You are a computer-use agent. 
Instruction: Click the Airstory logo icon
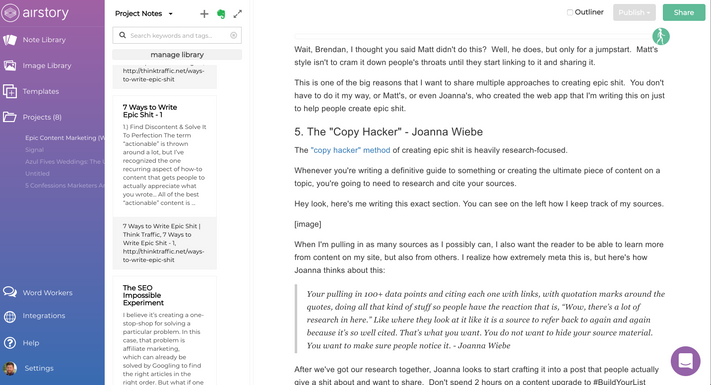10,13
